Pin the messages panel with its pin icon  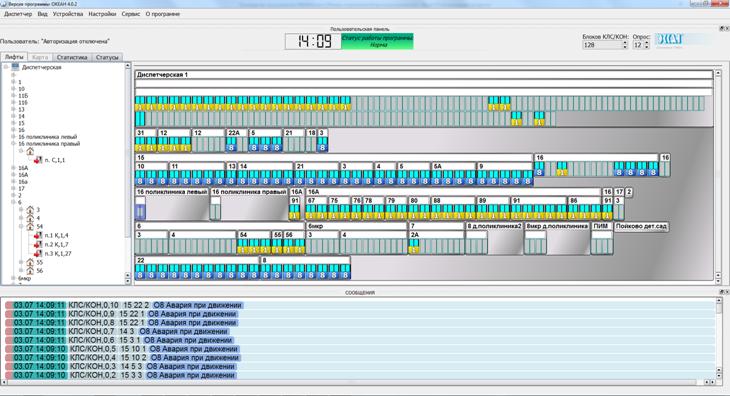(x=721, y=292)
